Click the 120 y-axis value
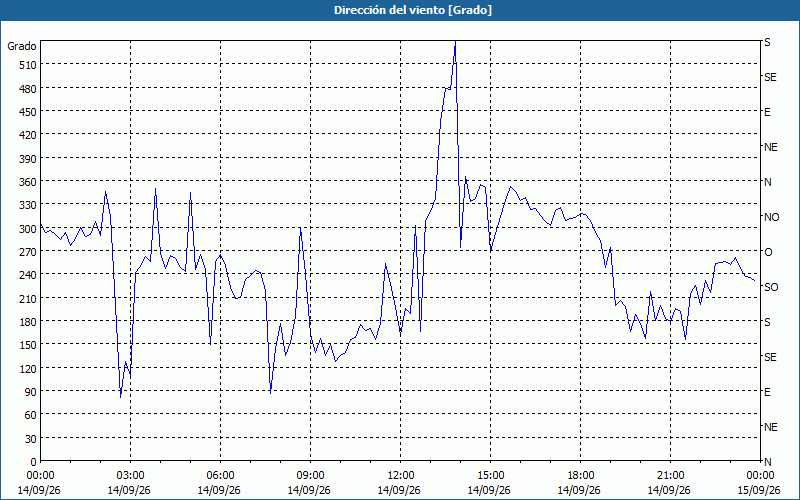This screenshot has height=500, width=800. tap(28, 369)
